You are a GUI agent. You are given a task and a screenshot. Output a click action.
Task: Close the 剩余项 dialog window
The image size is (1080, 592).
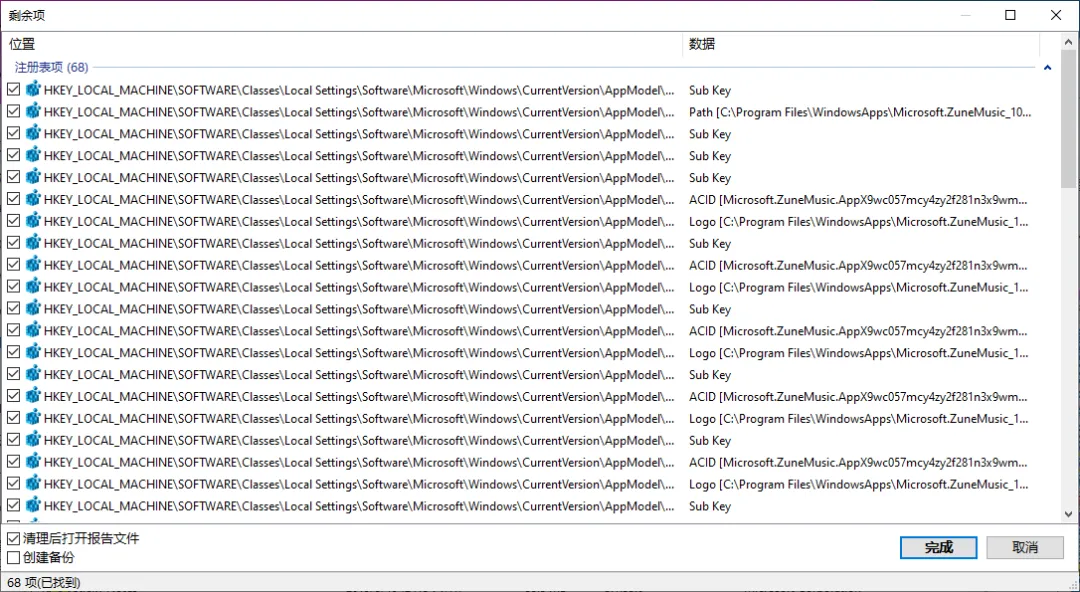click(x=1055, y=15)
